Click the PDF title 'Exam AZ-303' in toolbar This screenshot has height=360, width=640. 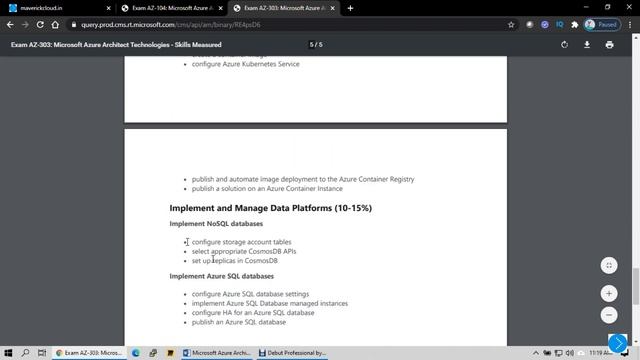click(x=116, y=45)
